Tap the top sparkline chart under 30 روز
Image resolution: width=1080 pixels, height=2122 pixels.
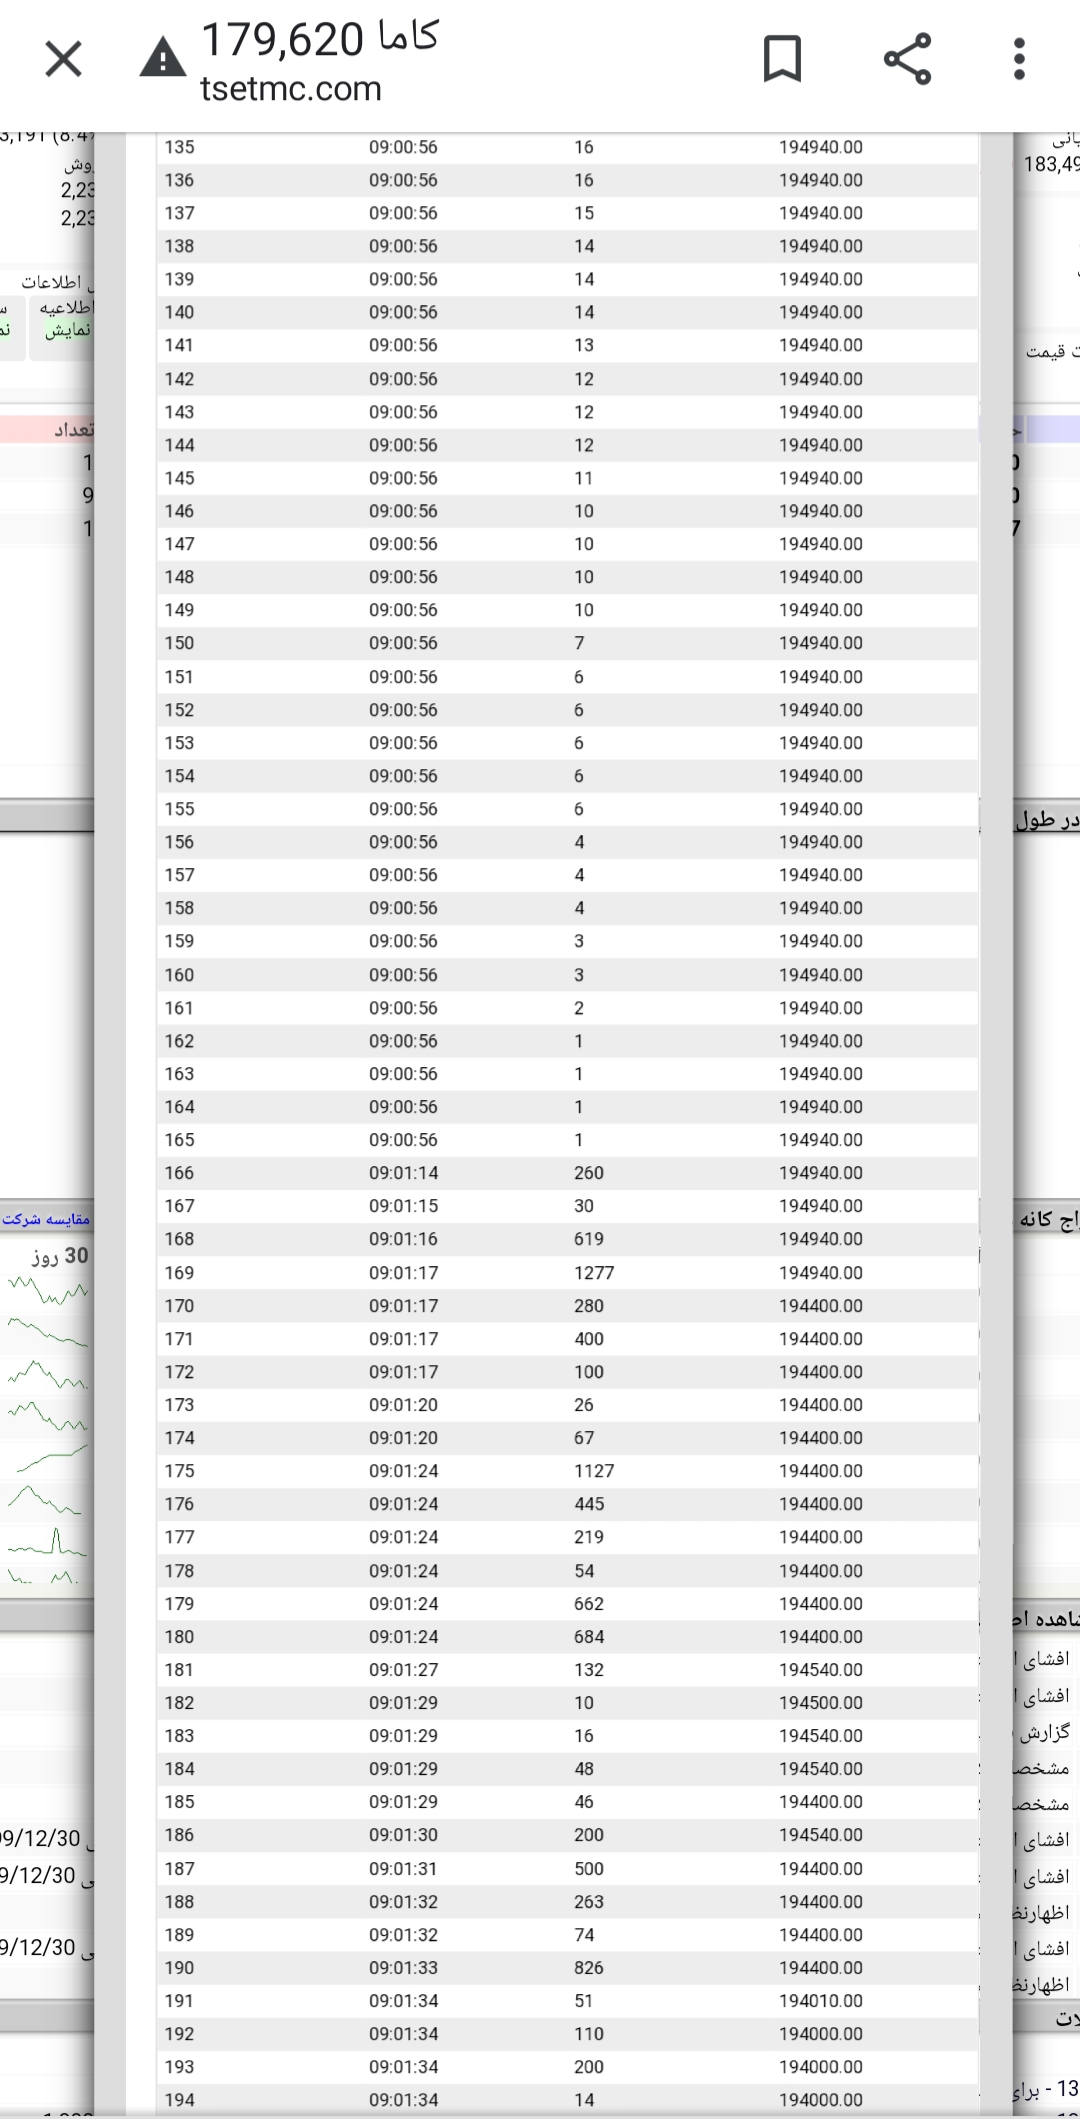(48, 1292)
